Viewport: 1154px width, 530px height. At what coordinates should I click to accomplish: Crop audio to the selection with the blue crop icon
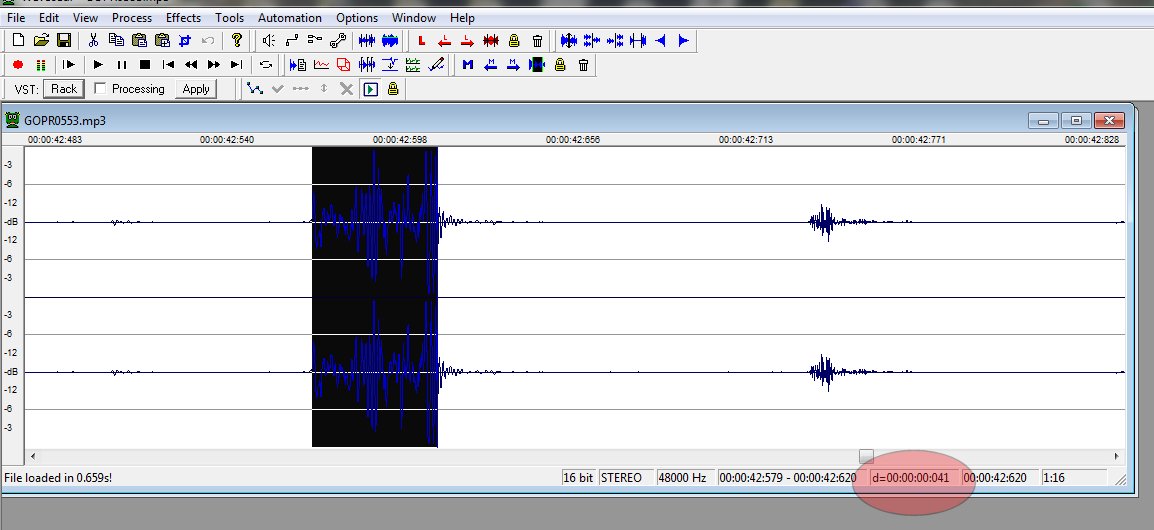pyautogui.click(x=185, y=40)
